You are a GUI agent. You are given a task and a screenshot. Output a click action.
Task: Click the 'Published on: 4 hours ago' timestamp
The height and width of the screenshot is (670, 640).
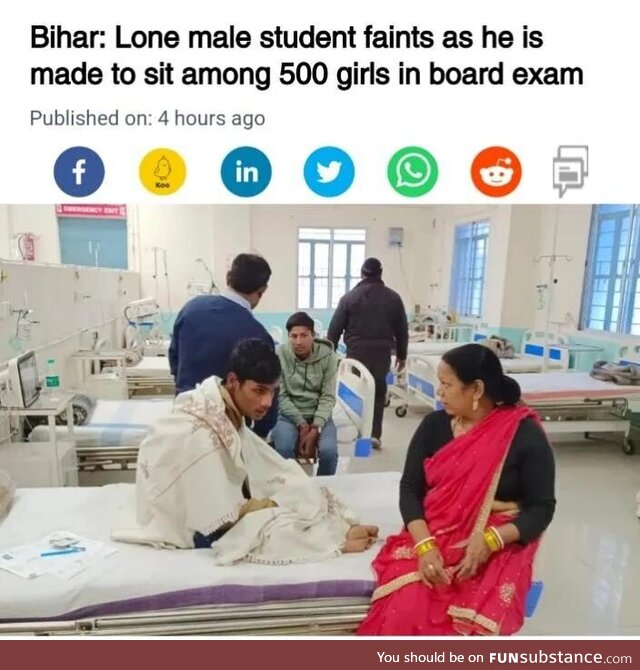pyautogui.click(x=147, y=118)
